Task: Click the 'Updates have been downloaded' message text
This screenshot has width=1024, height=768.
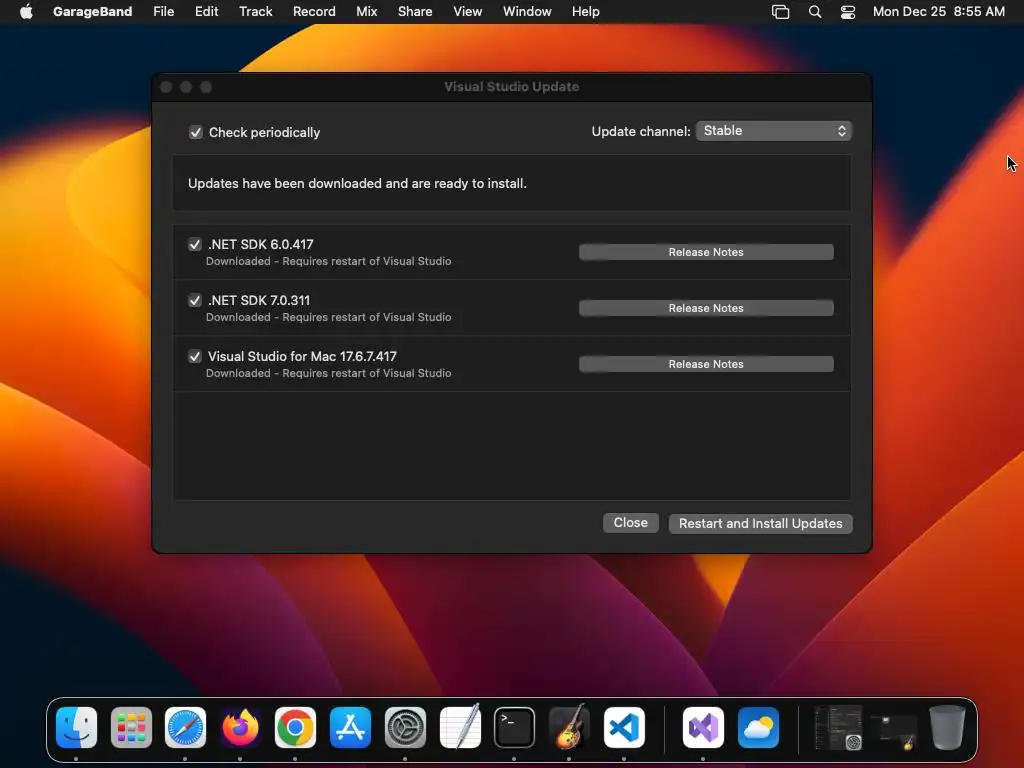Action: click(x=357, y=184)
